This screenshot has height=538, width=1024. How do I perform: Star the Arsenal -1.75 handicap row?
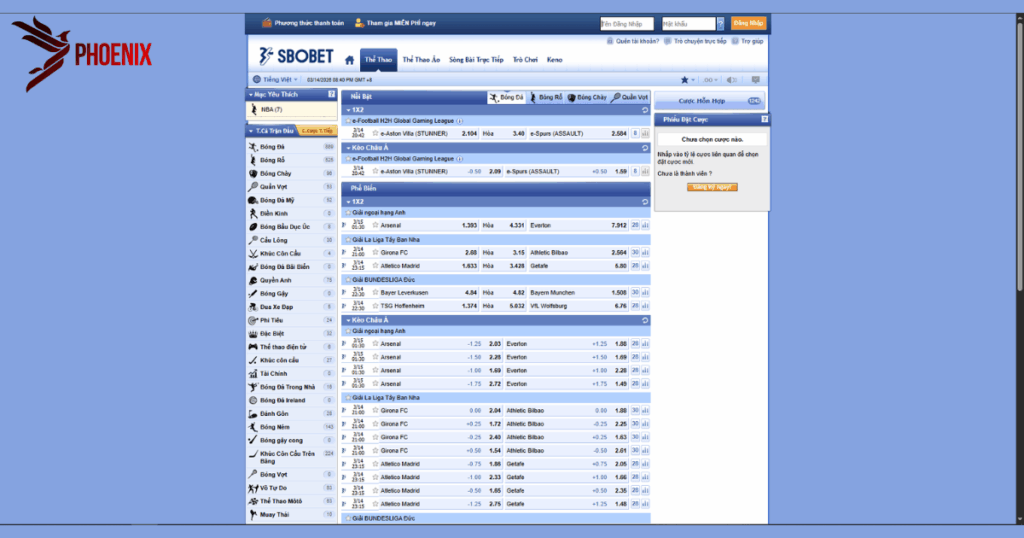click(x=375, y=384)
